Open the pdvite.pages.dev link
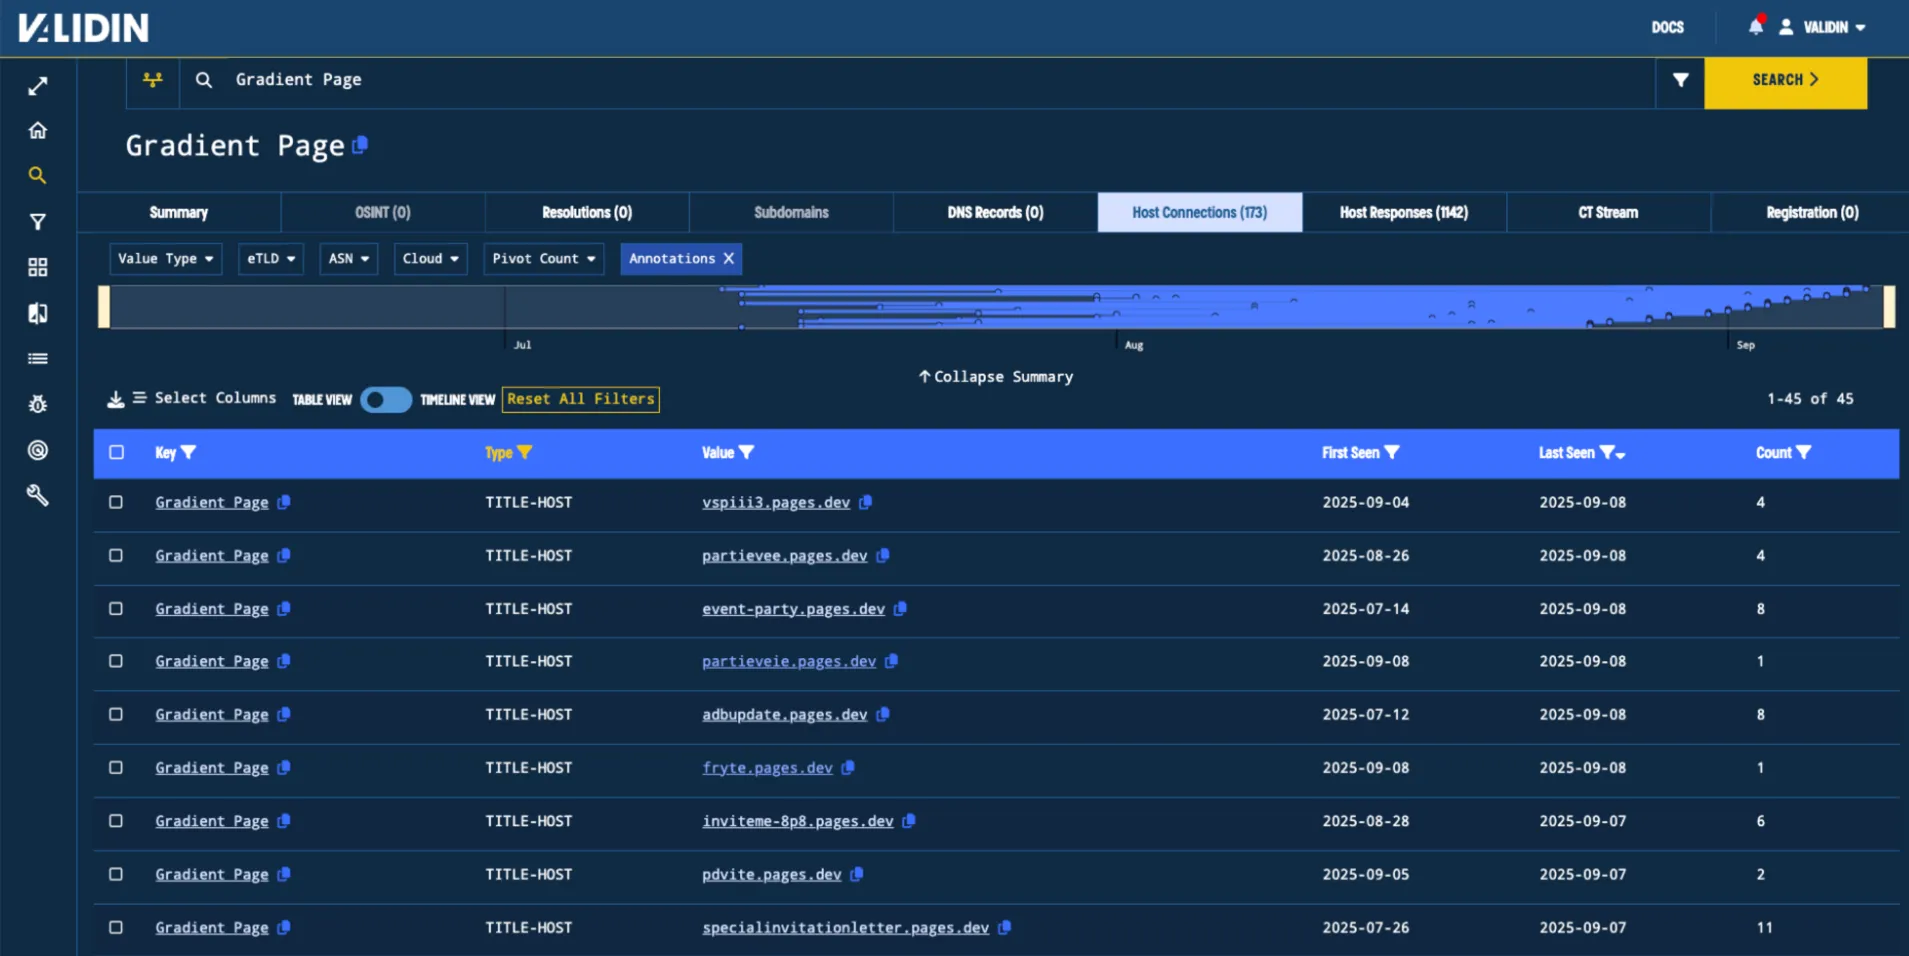The image size is (1909, 956). (x=772, y=874)
